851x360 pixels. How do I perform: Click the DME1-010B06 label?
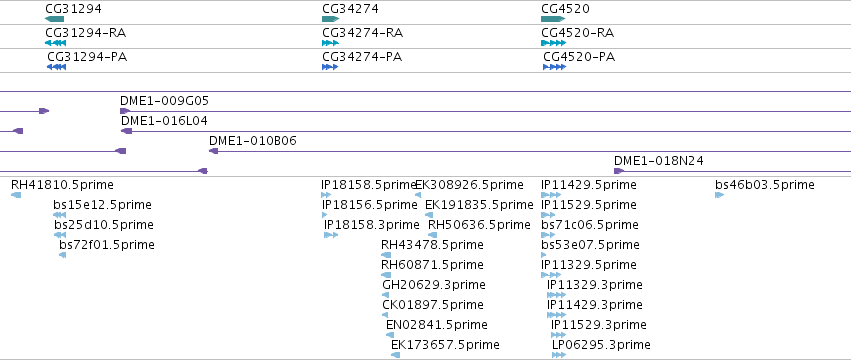(253, 141)
